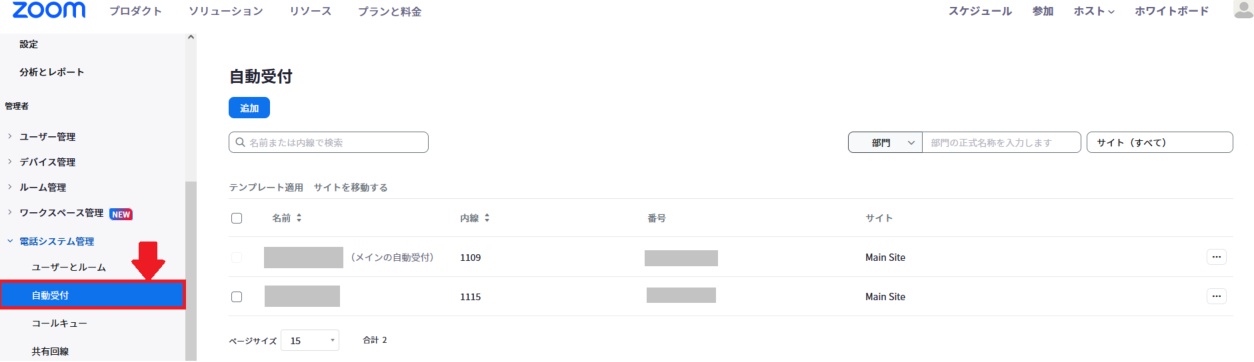Viewport: 1254px width, 362px height.
Task: Click the search magnifier icon
Action: click(x=241, y=143)
